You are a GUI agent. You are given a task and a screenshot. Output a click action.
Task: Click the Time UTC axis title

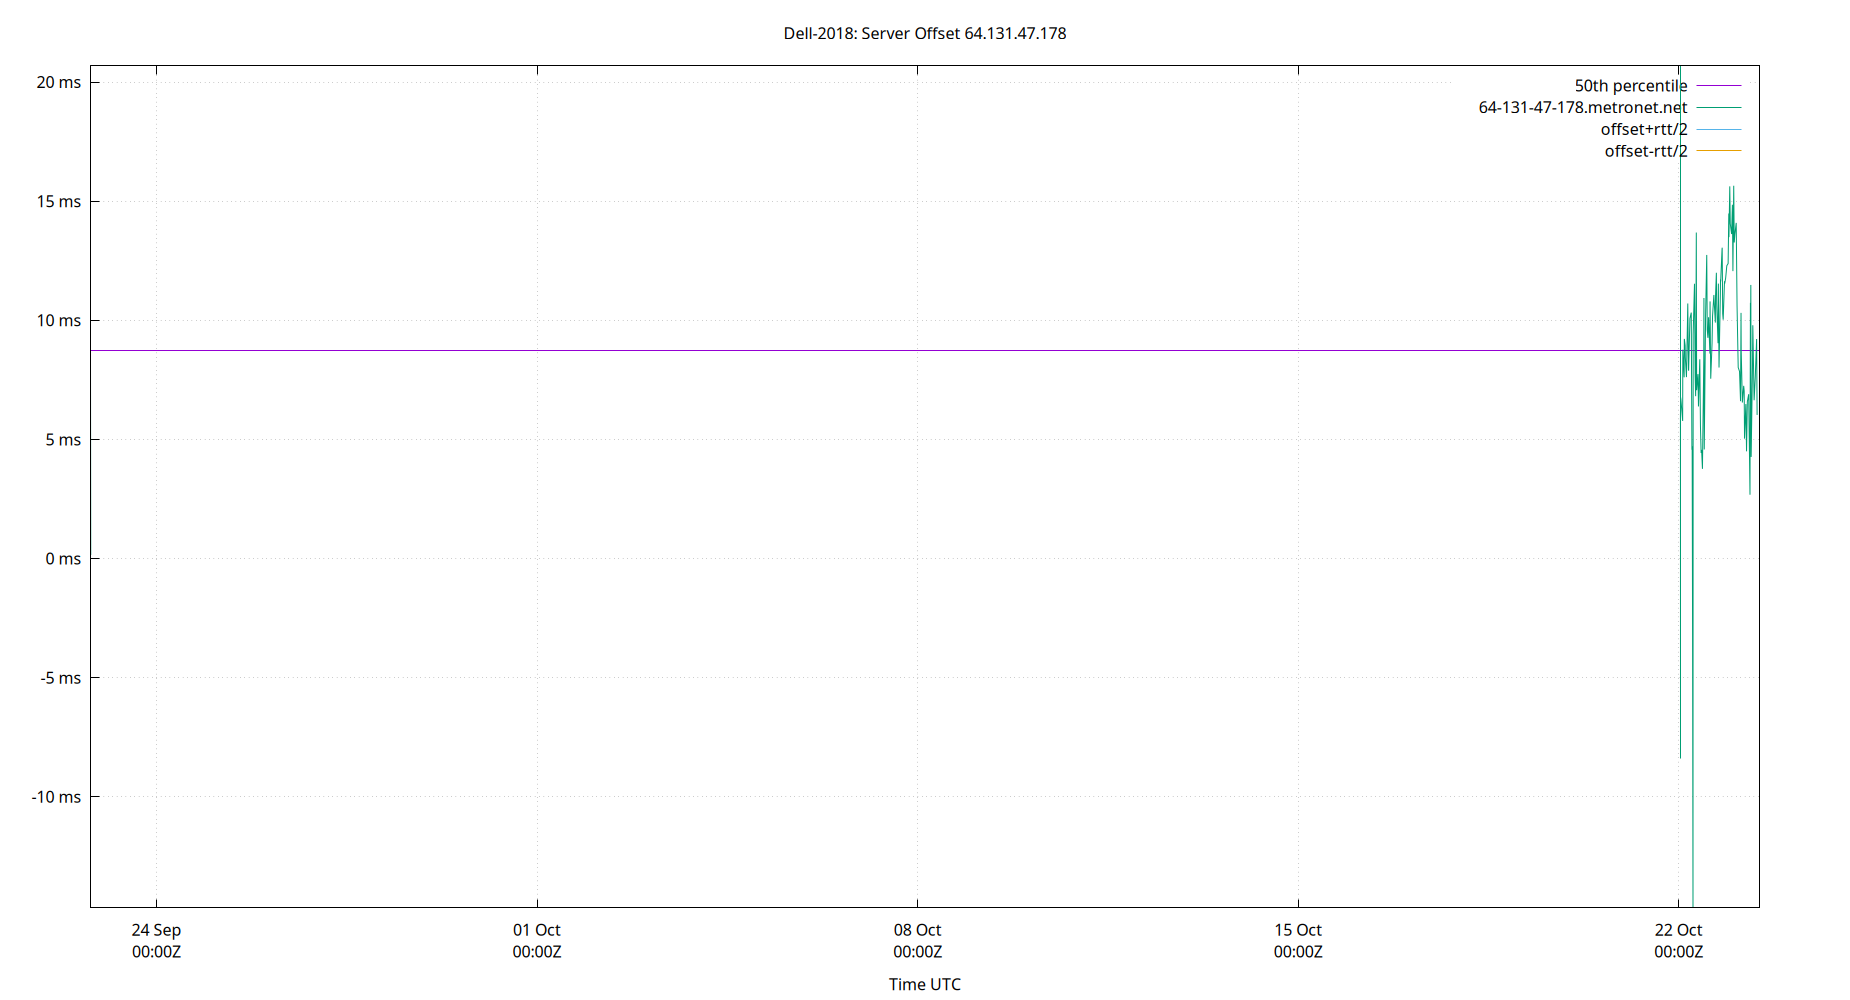pos(925,984)
